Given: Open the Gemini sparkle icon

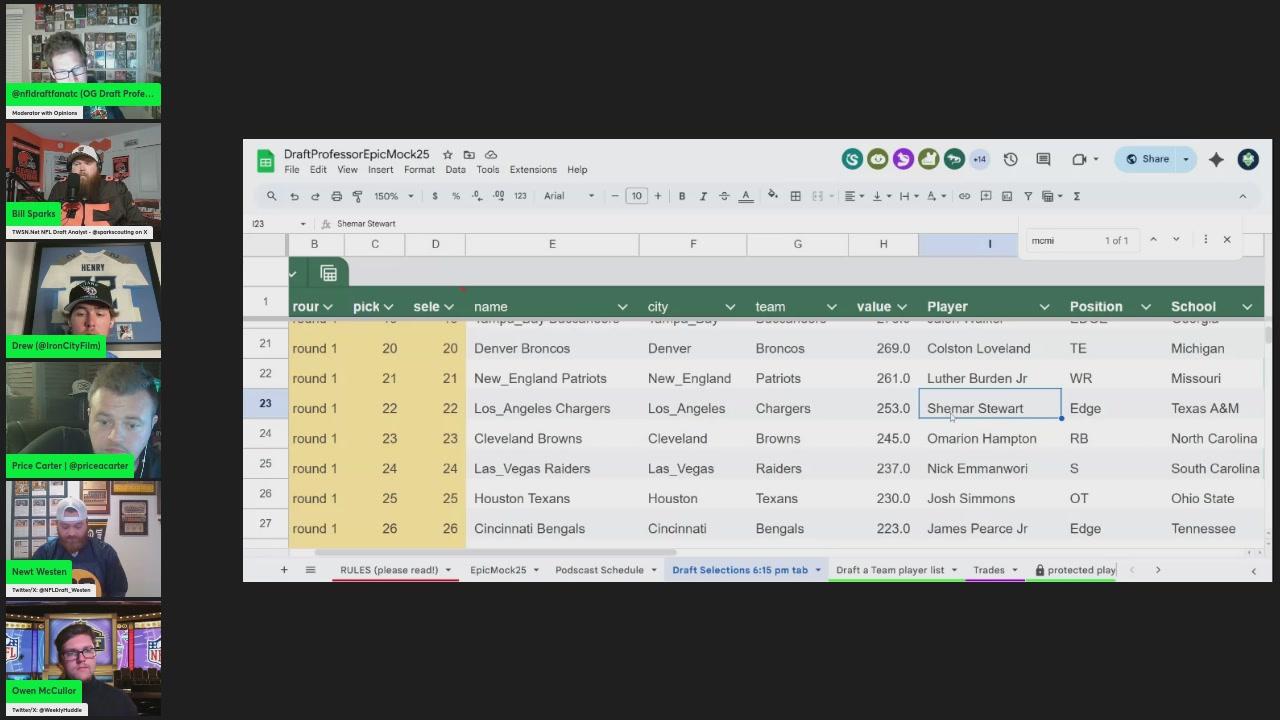Looking at the screenshot, I should click(1216, 159).
